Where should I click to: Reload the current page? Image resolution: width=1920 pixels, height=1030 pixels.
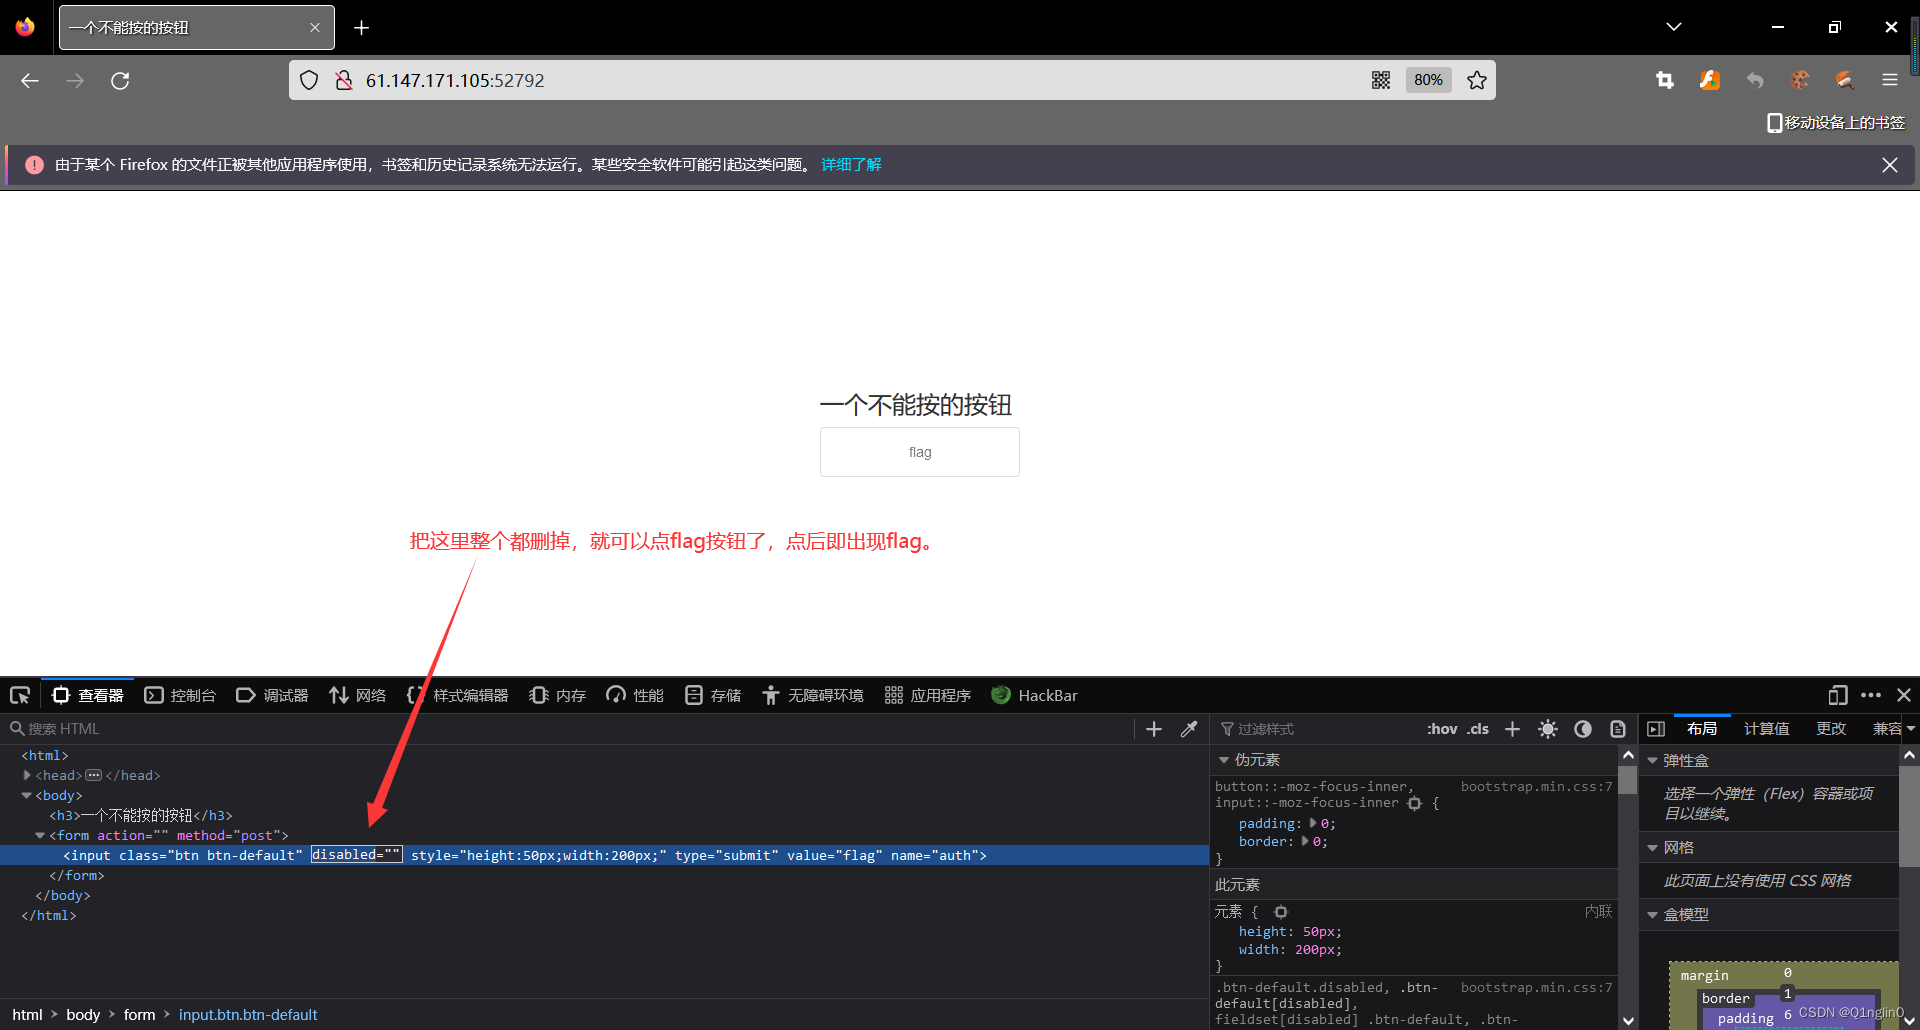point(120,81)
